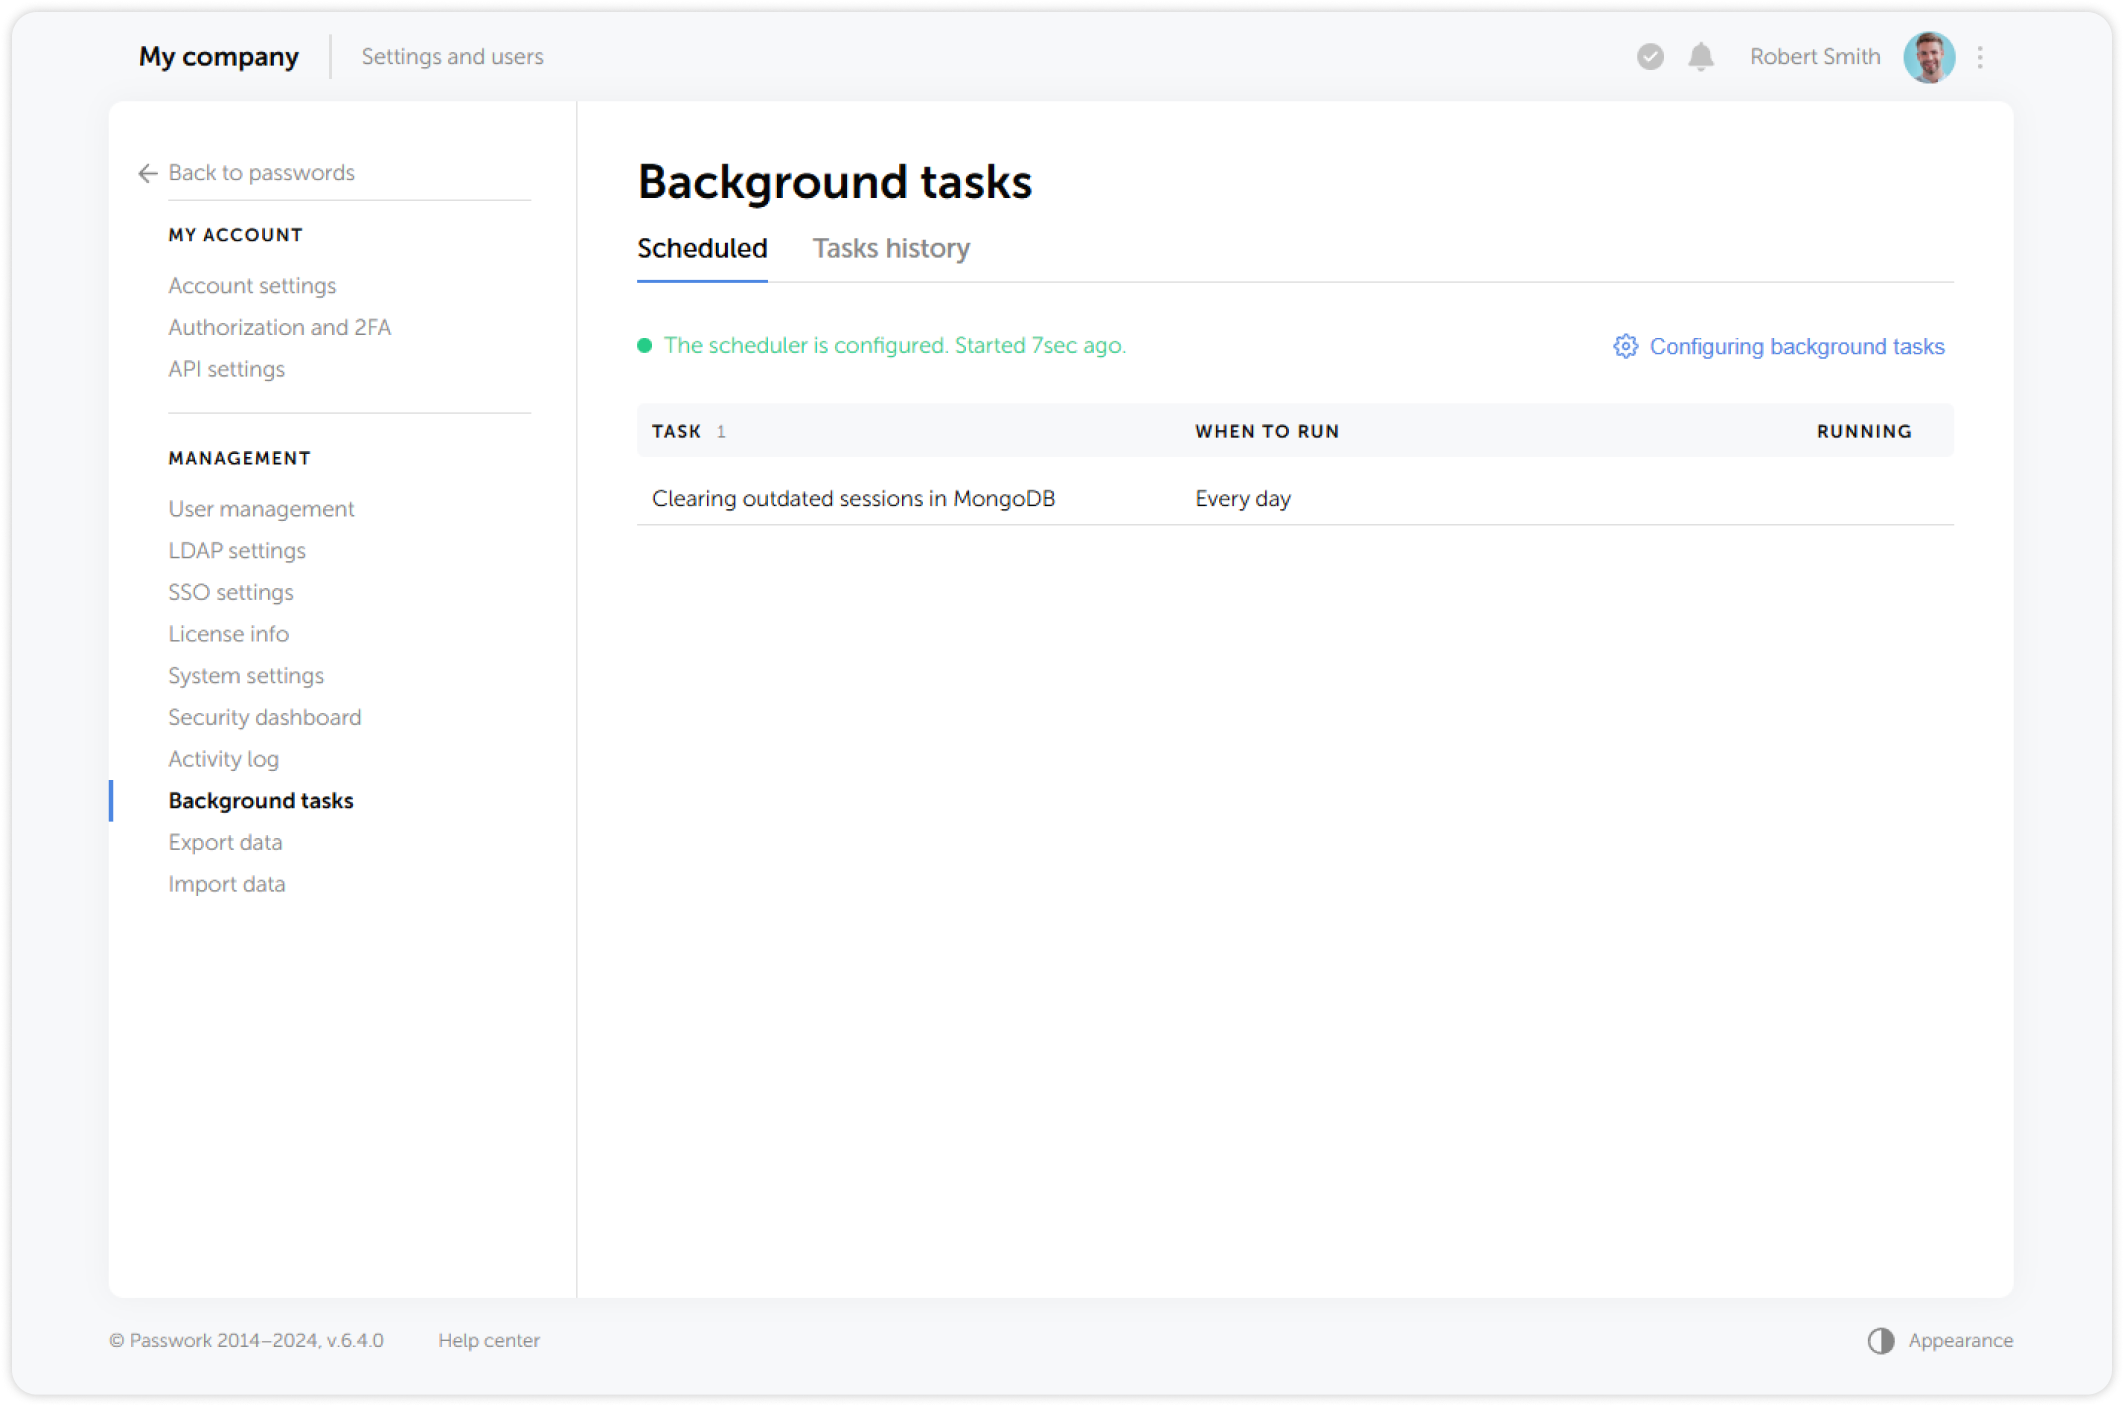Screen dimensions: 2124x1407
Task: Expand the WHEN TO RUN column header
Action: point(1266,431)
